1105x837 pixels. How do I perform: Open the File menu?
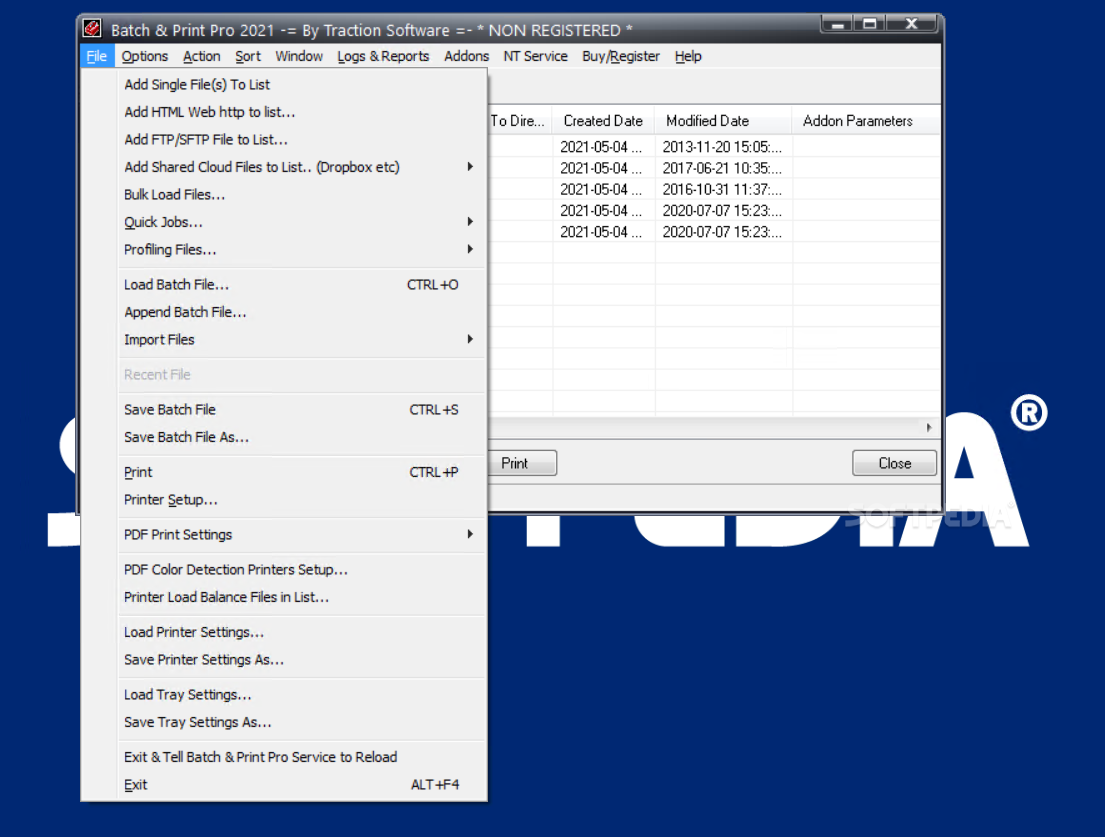click(97, 56)
